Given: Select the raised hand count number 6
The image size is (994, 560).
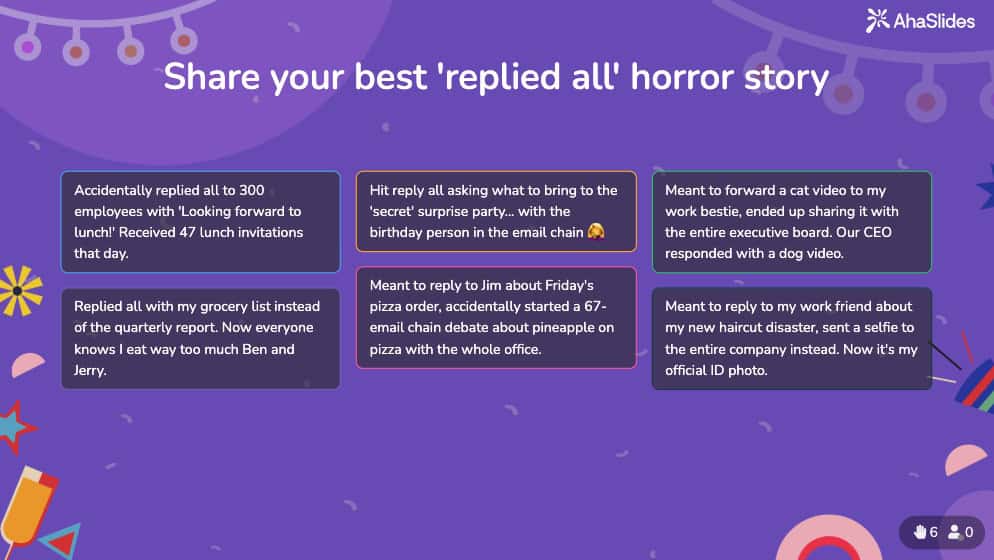Looking at the screenshot, I should click(934, 532).
